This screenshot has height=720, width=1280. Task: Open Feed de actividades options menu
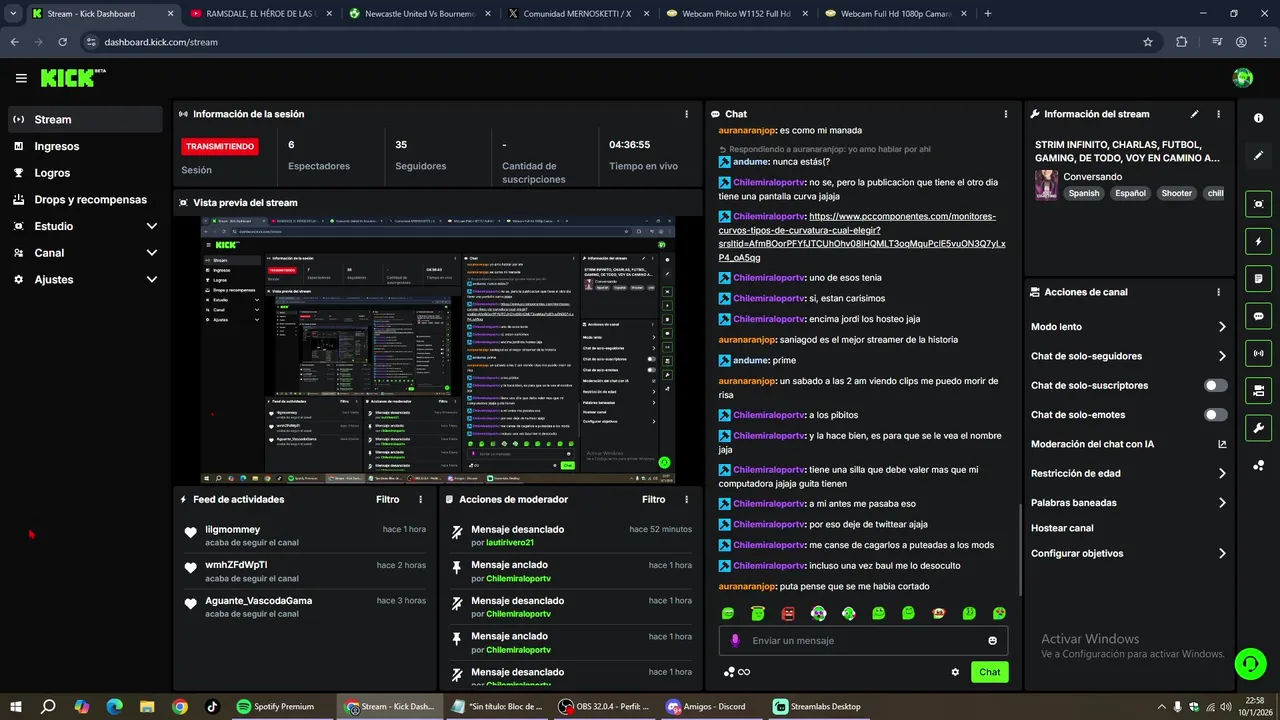pos(420,499)
